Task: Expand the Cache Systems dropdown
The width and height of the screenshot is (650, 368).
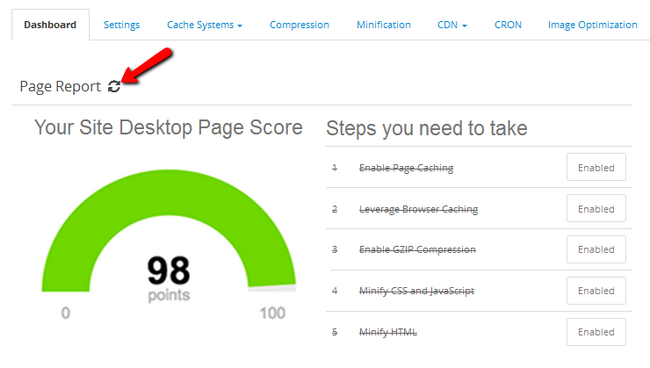Action: coord(204,25)
